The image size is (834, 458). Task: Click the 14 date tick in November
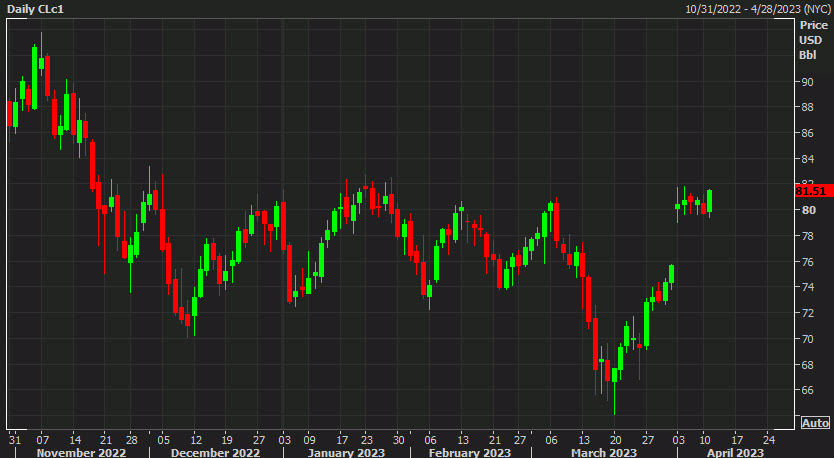[x=75, y=440]
